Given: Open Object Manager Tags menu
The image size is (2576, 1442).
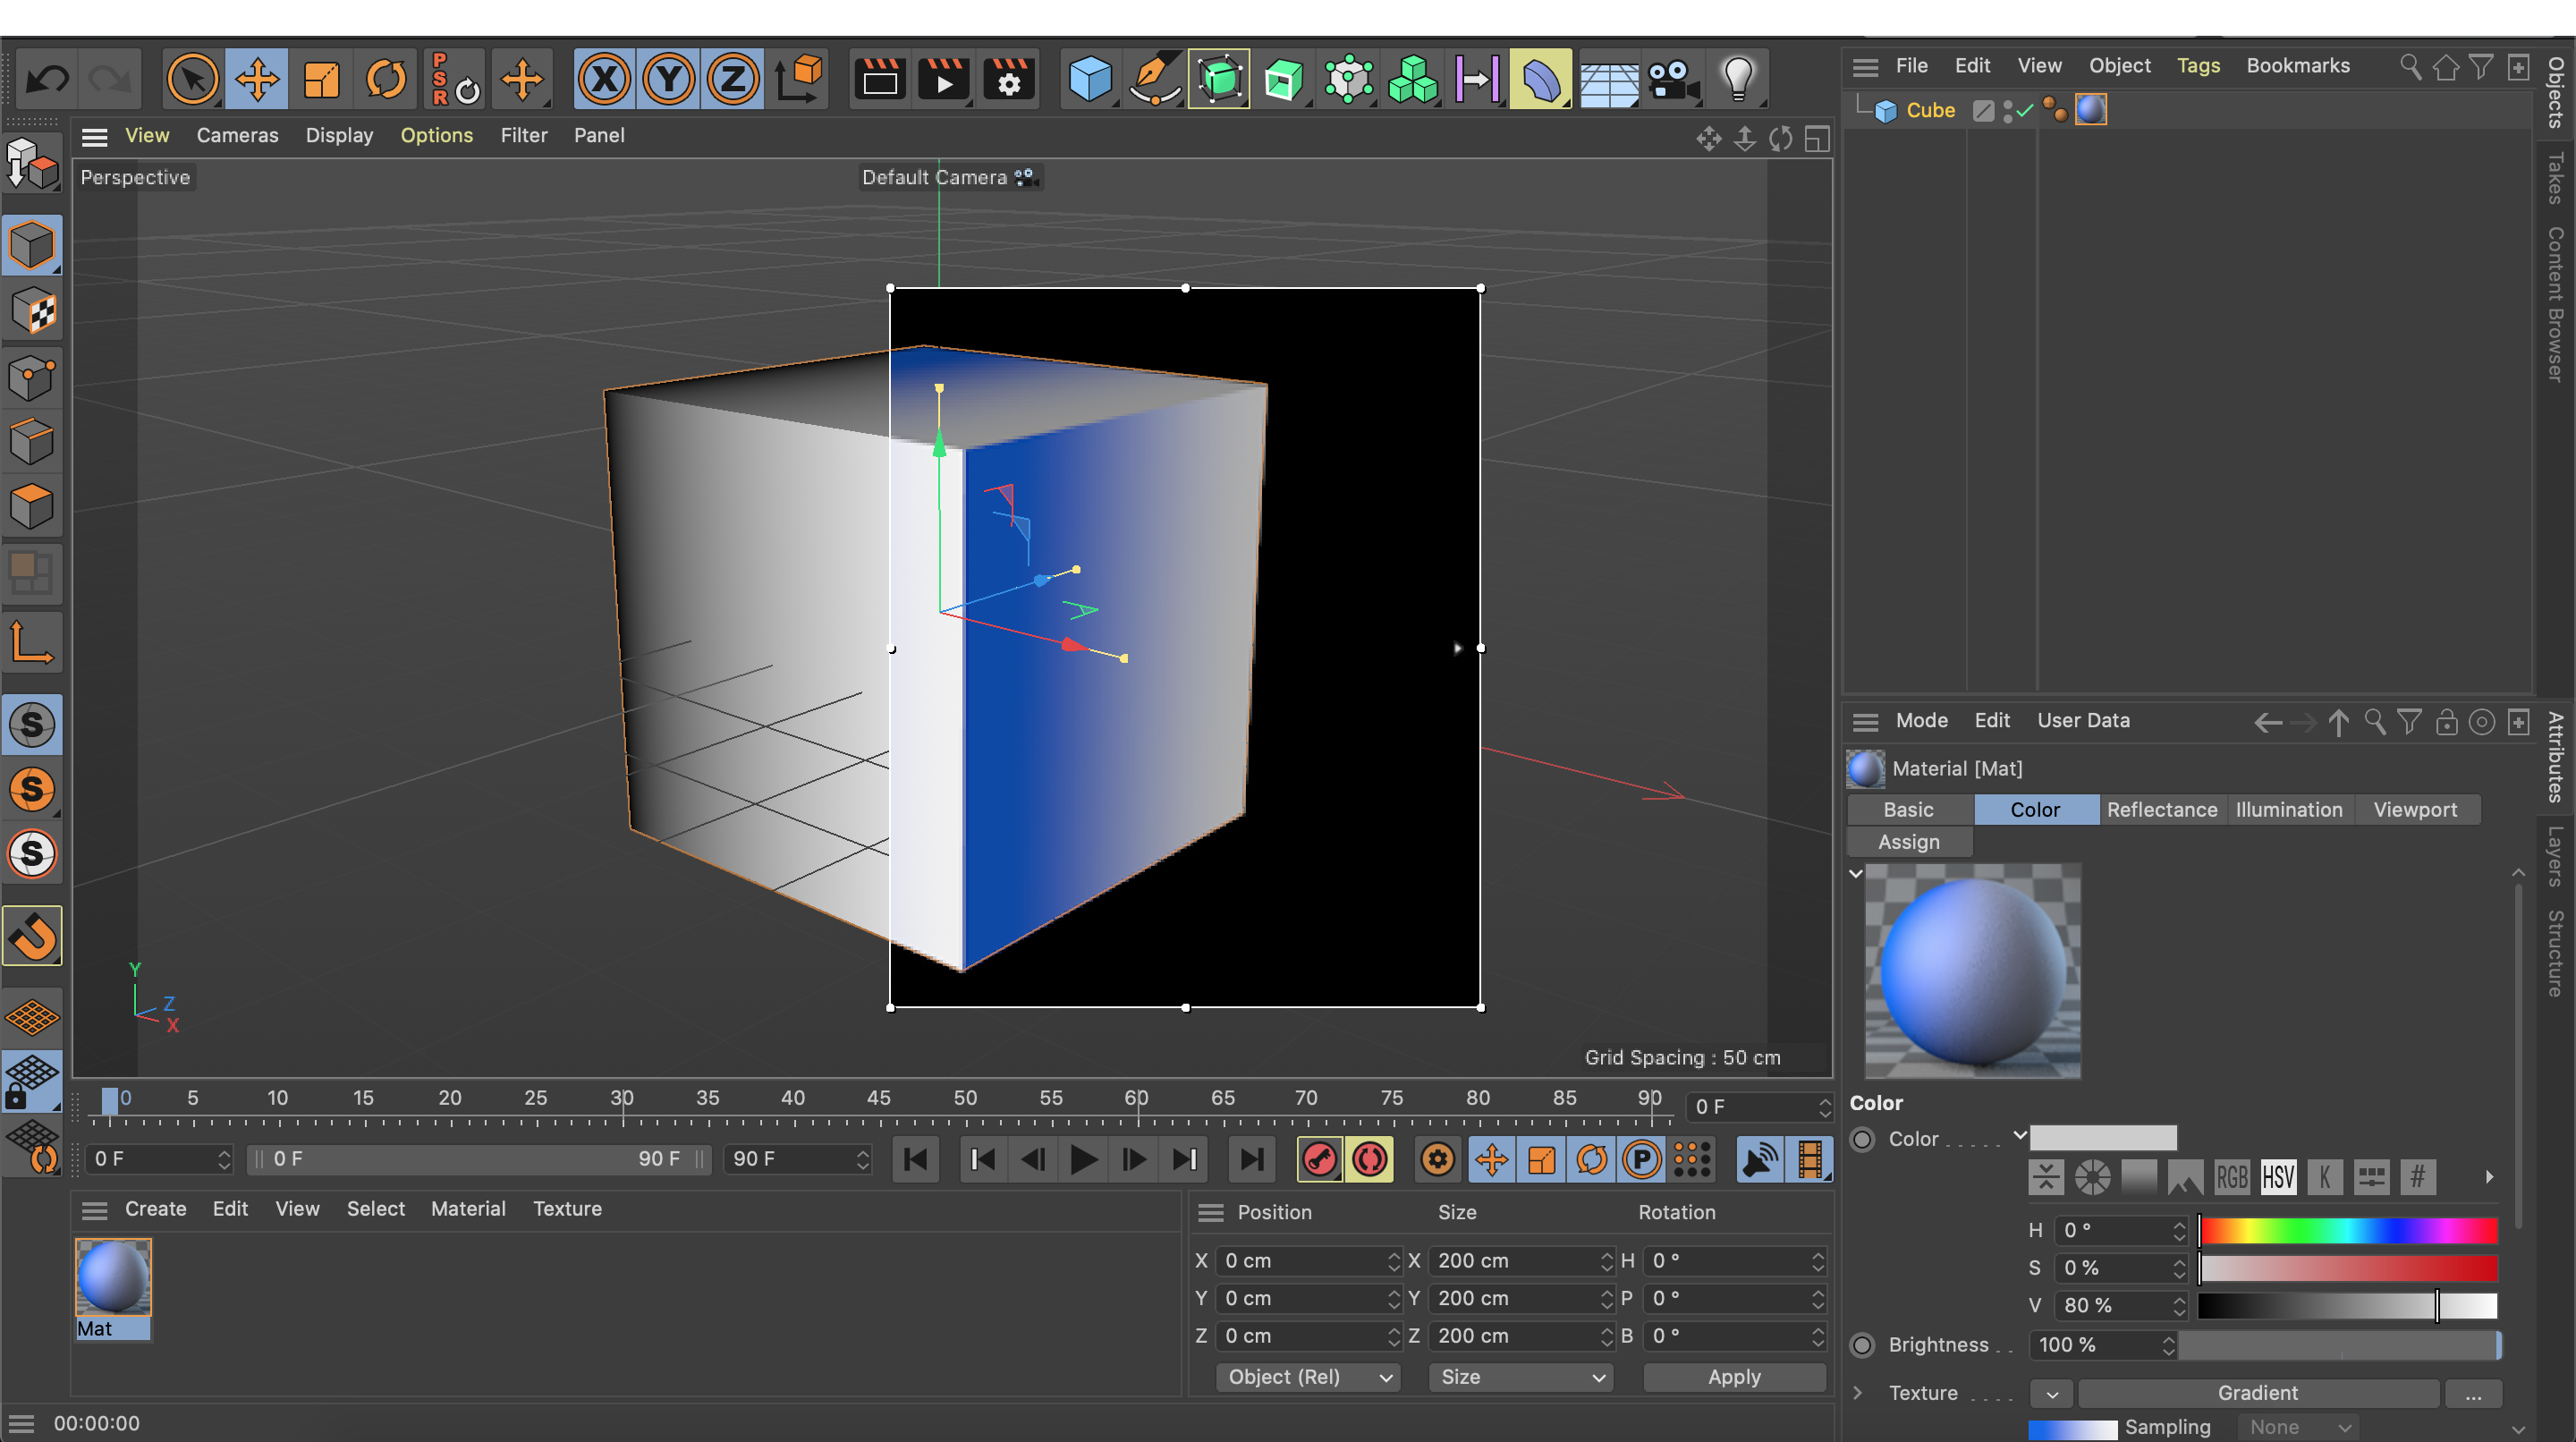Looking at the screenshot, I should point(2198,65).
